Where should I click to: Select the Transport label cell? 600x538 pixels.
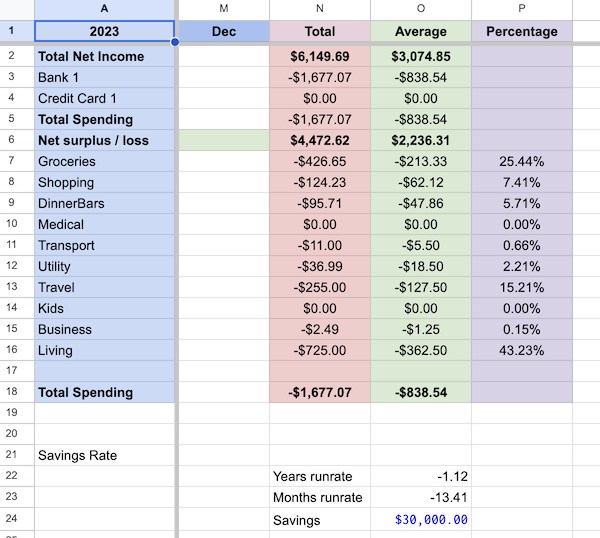tap(104, 246)
